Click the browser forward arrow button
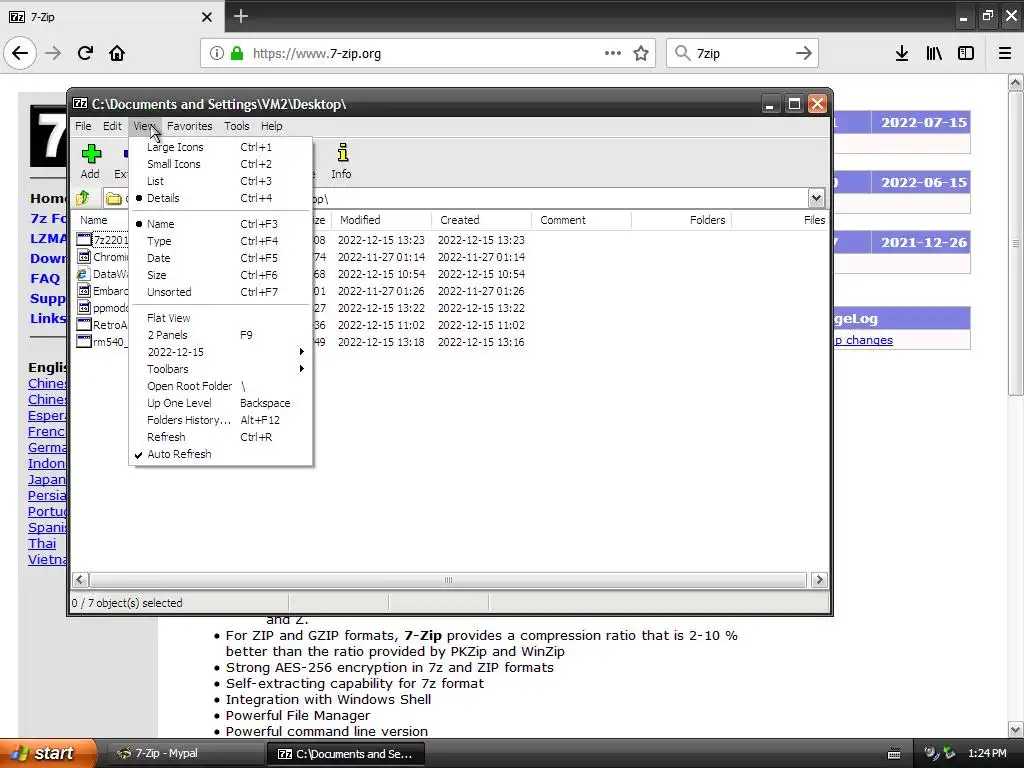This screenshot has width=1024, height=768. tap(53, 53)
